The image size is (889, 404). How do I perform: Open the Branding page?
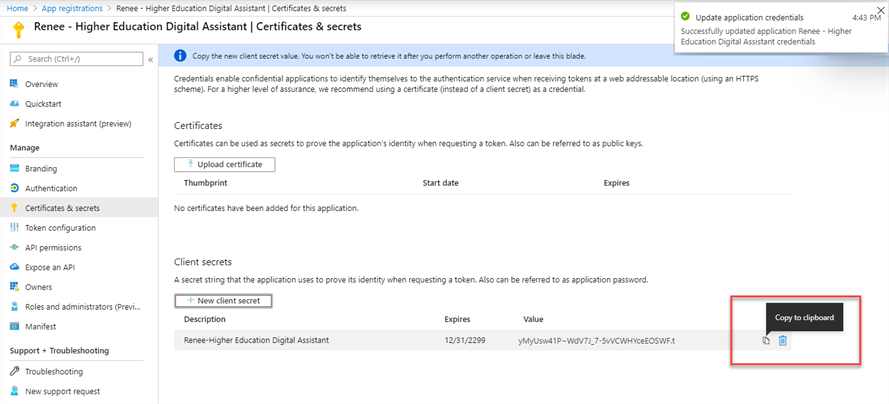(41, 169)
